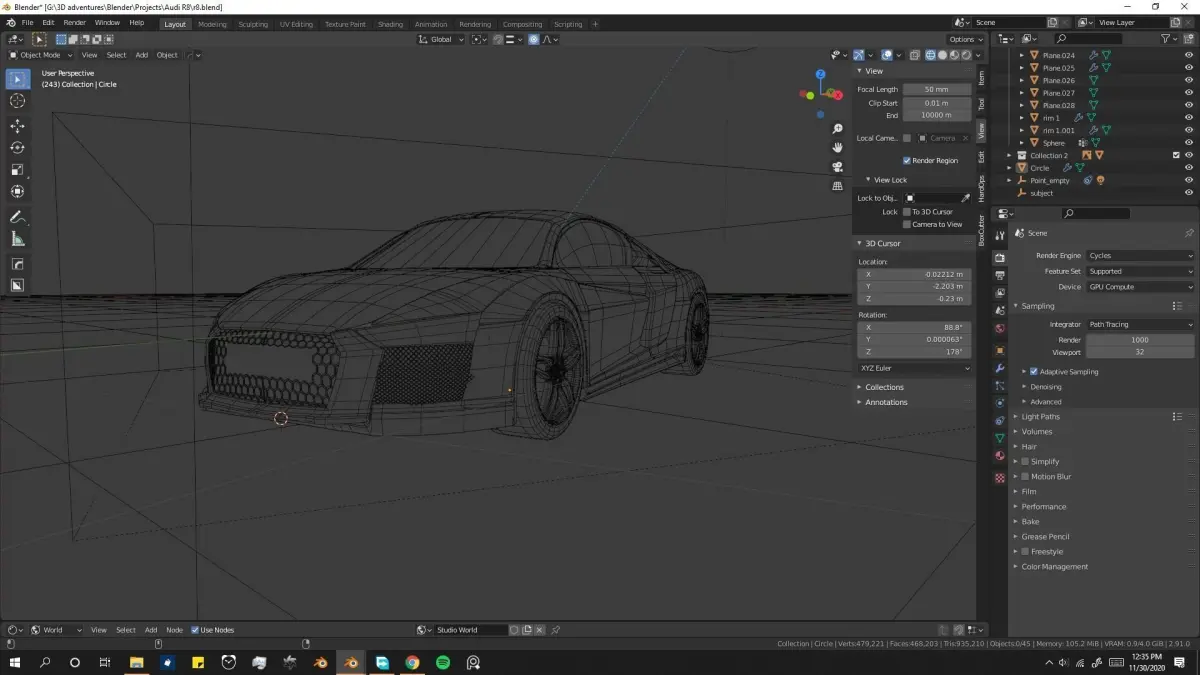The height and width of the screenshot is (675, 1200).
Task: Select rendered viewport shading
Action: [964, 55]
